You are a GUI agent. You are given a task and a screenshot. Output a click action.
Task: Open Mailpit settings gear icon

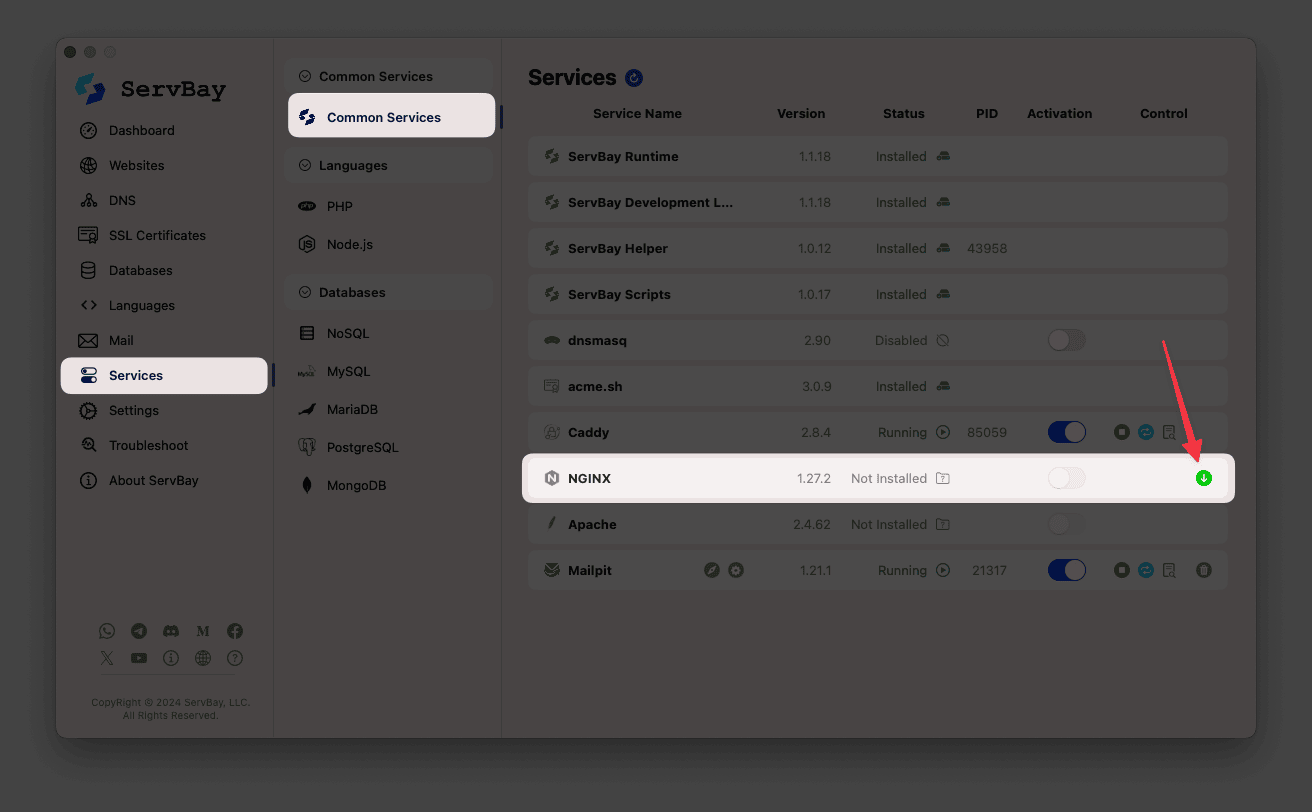(736, 570)
